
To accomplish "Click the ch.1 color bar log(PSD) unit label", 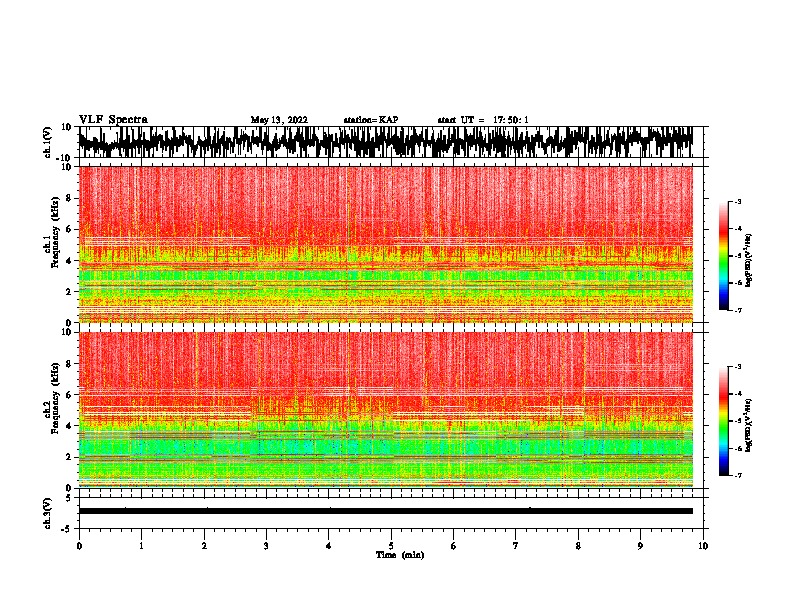I will [x=749, y=261].
